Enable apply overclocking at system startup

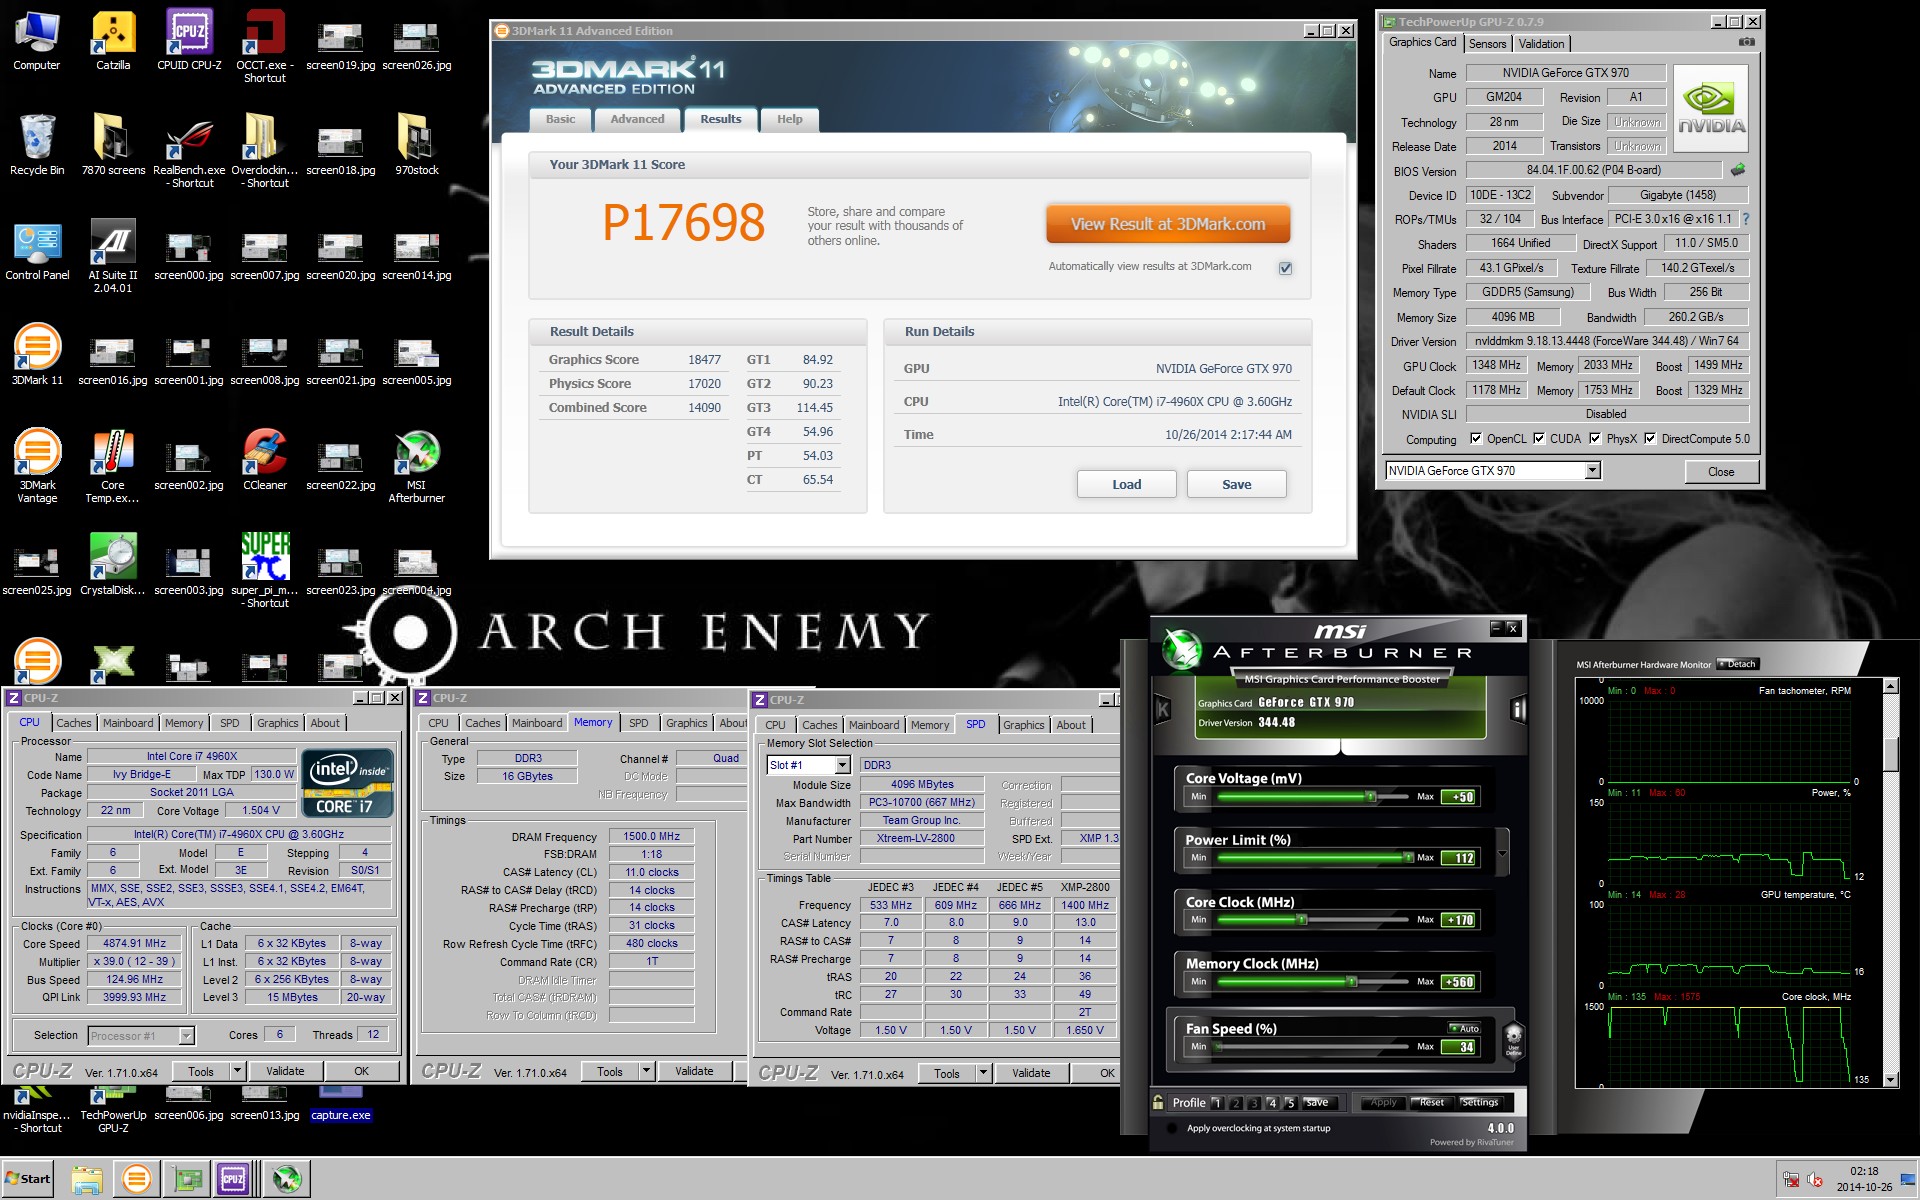tap(1171, 1128)
